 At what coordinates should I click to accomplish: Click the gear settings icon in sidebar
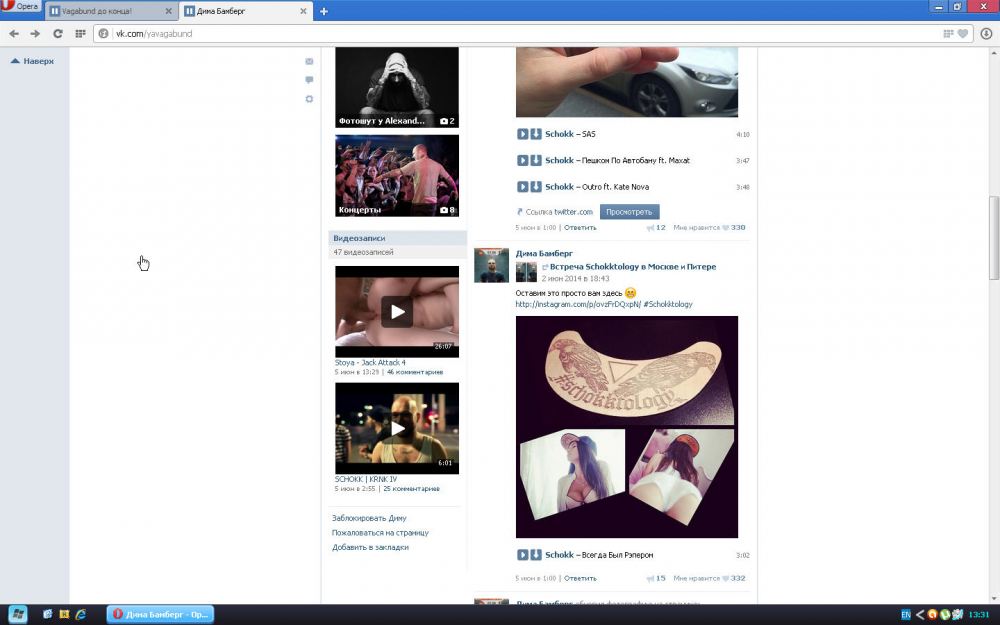[x=309, y=99]
